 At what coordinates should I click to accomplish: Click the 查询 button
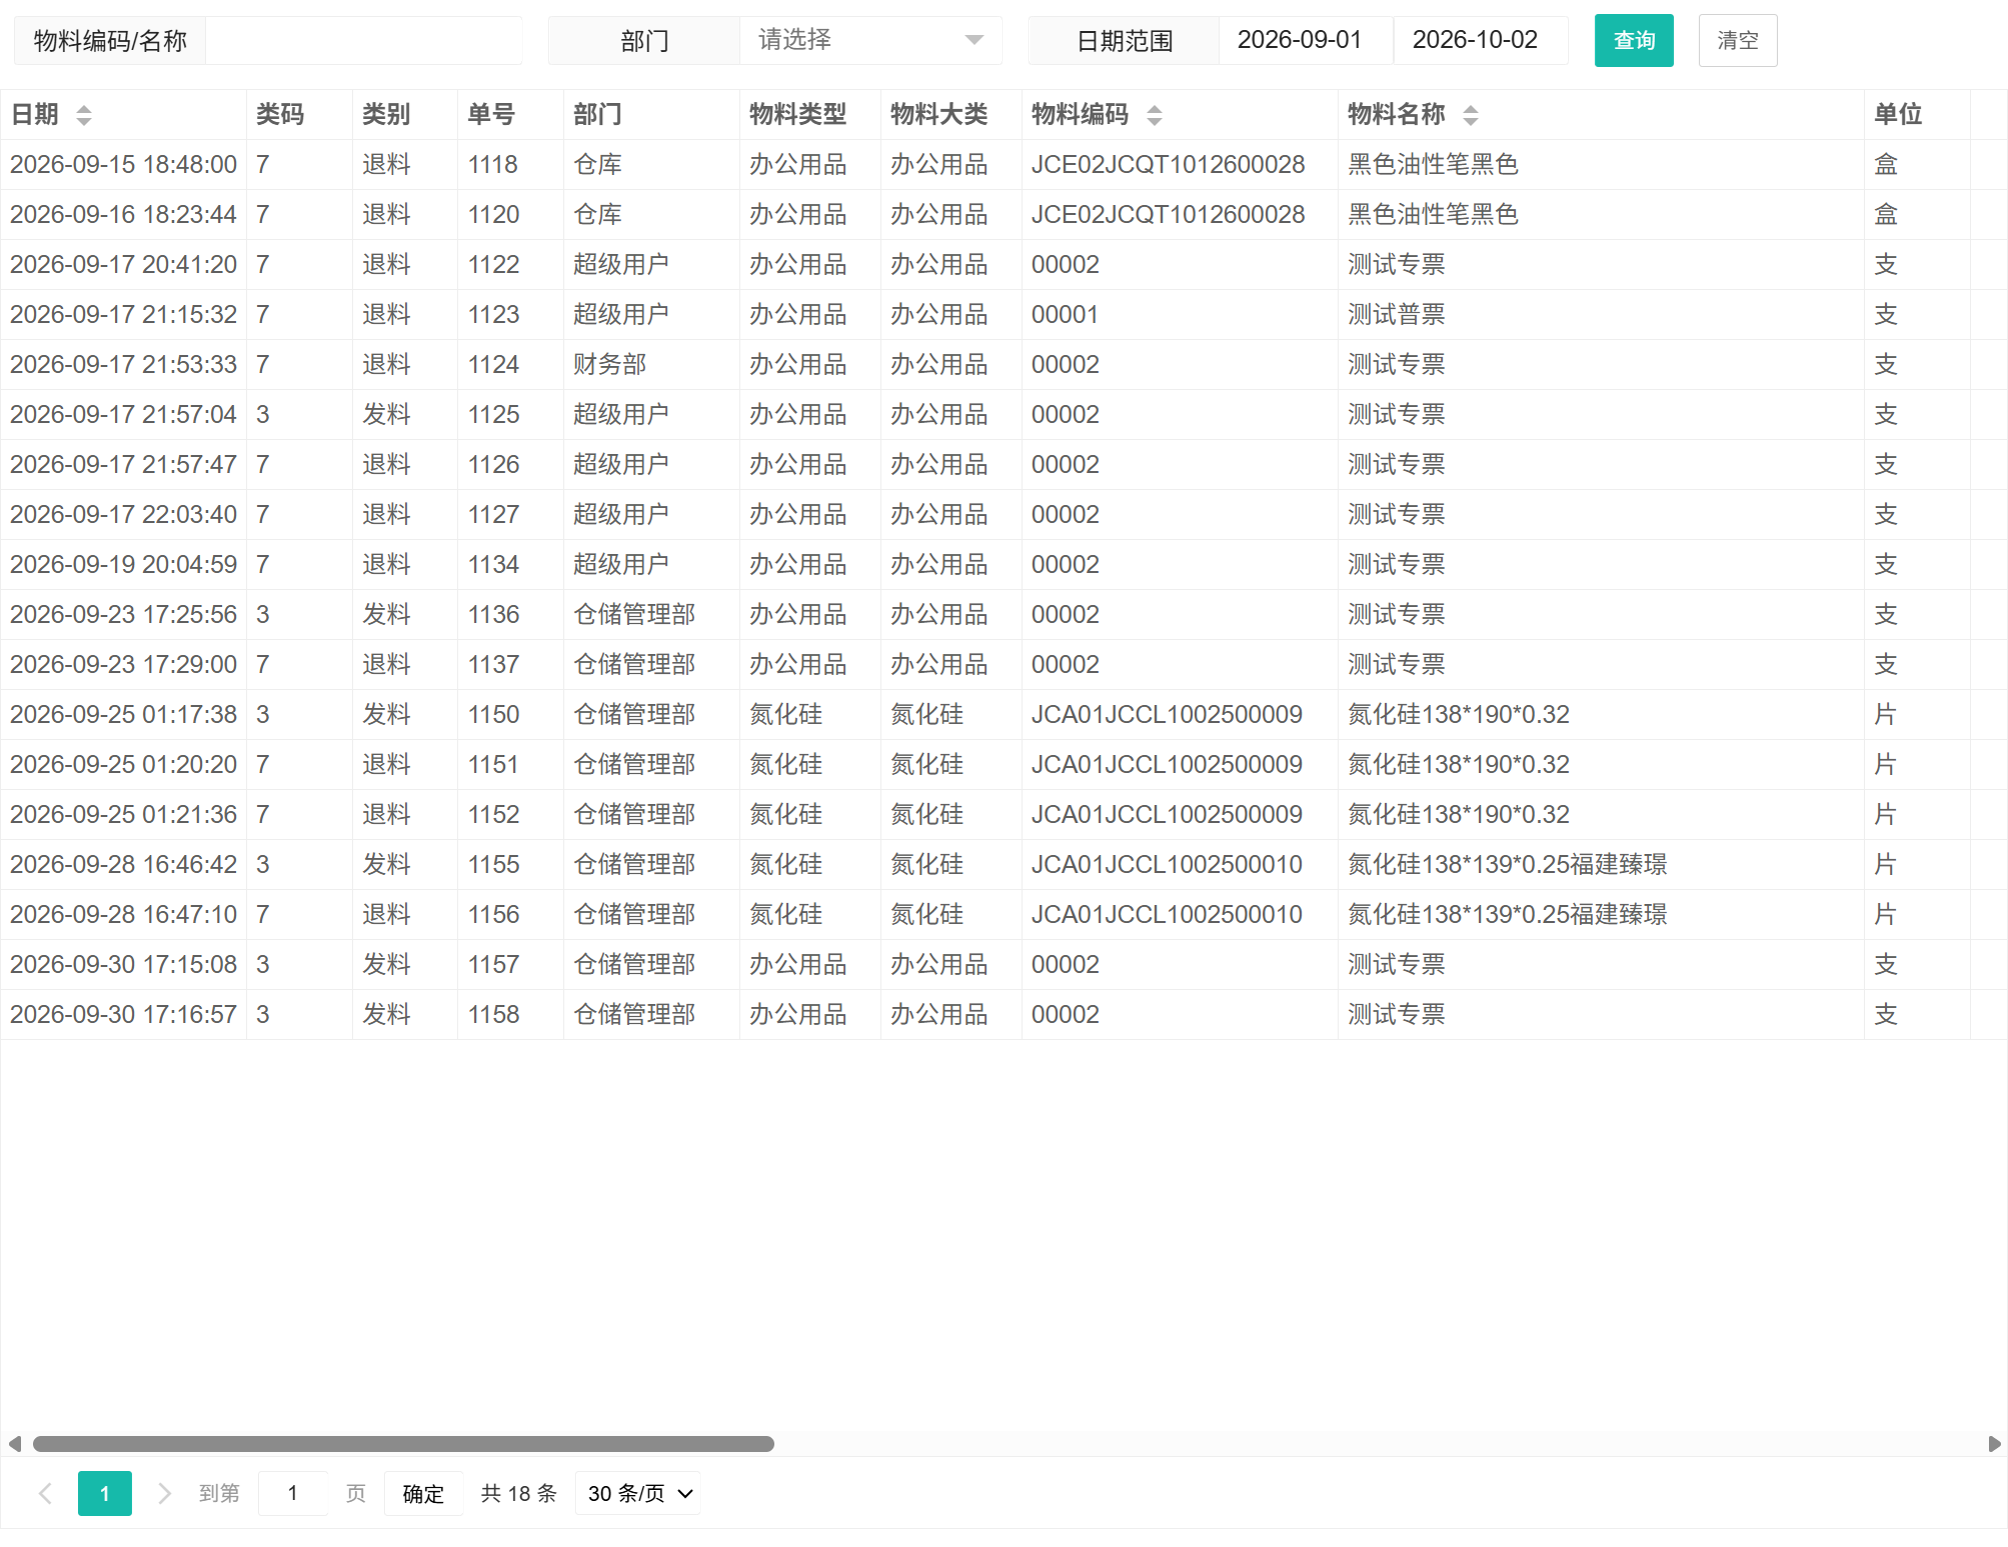click(1634, 40)
